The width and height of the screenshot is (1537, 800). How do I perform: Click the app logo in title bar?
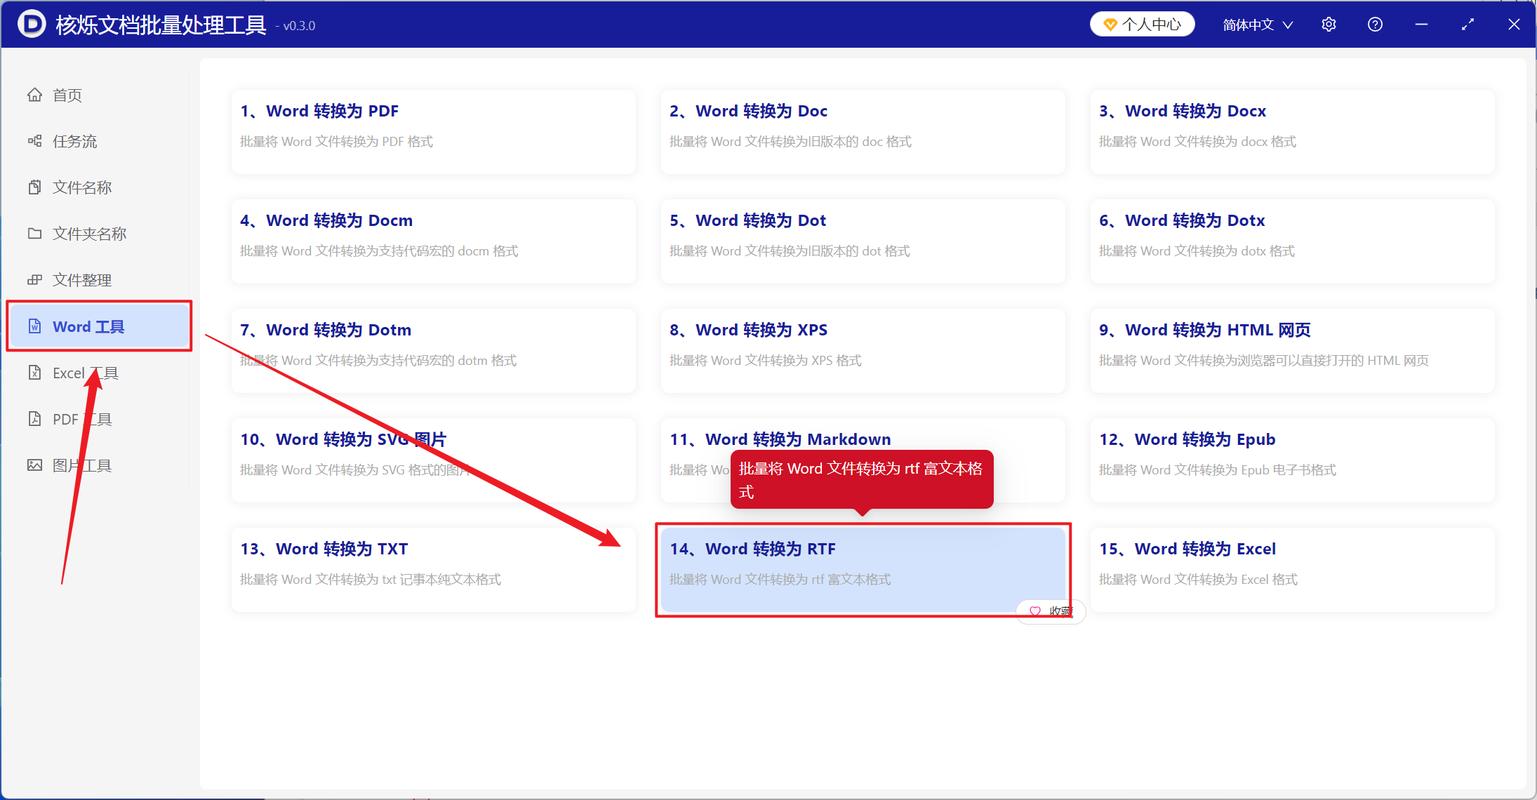point(31,24)
